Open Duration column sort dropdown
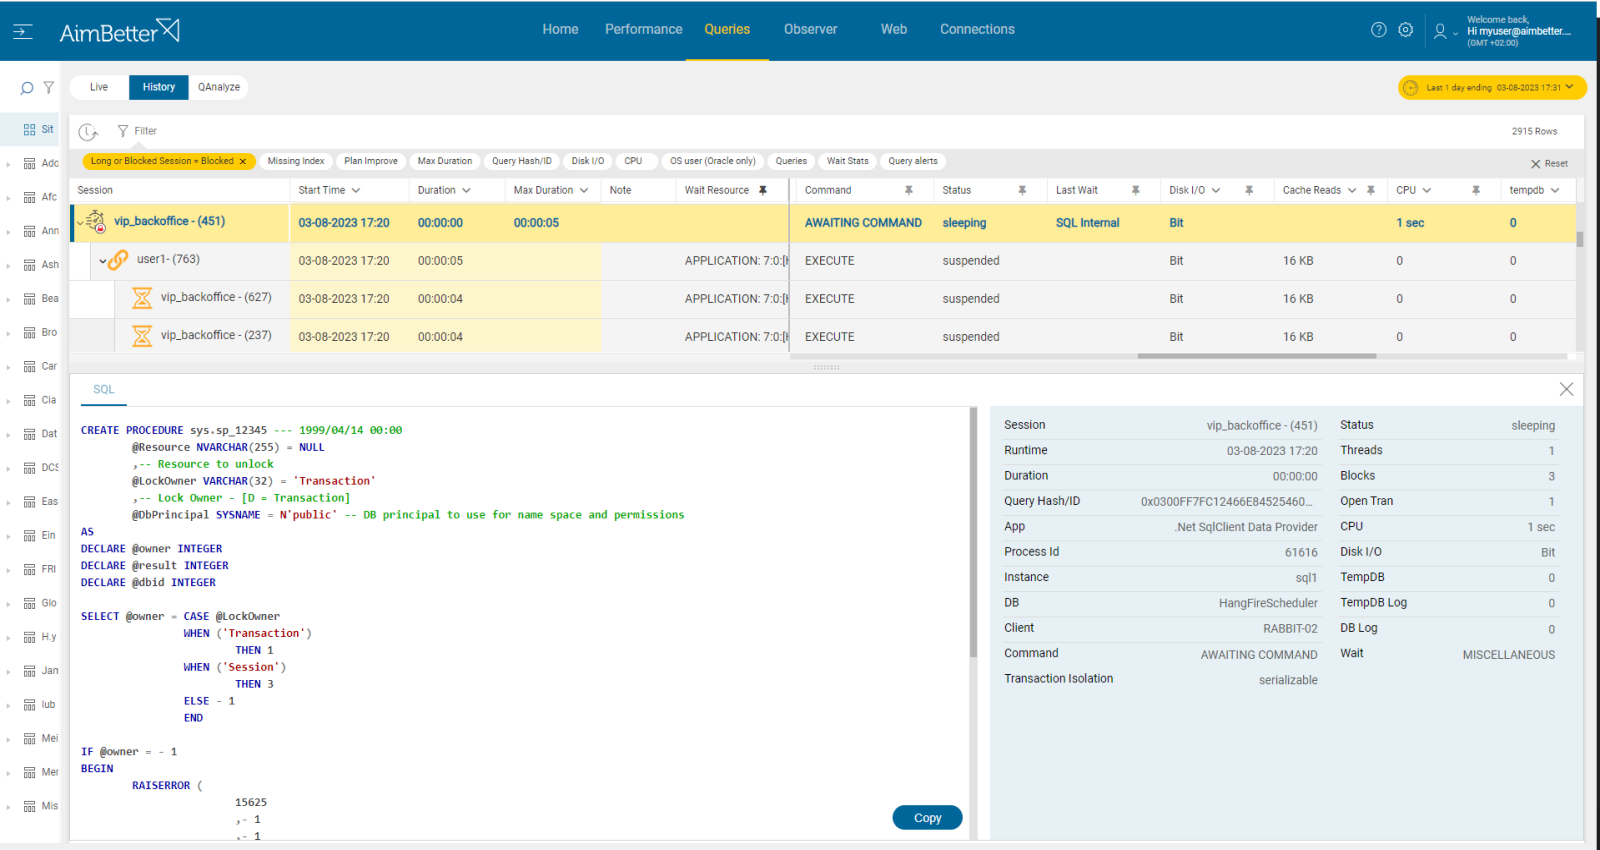 (x=466, y=190)
